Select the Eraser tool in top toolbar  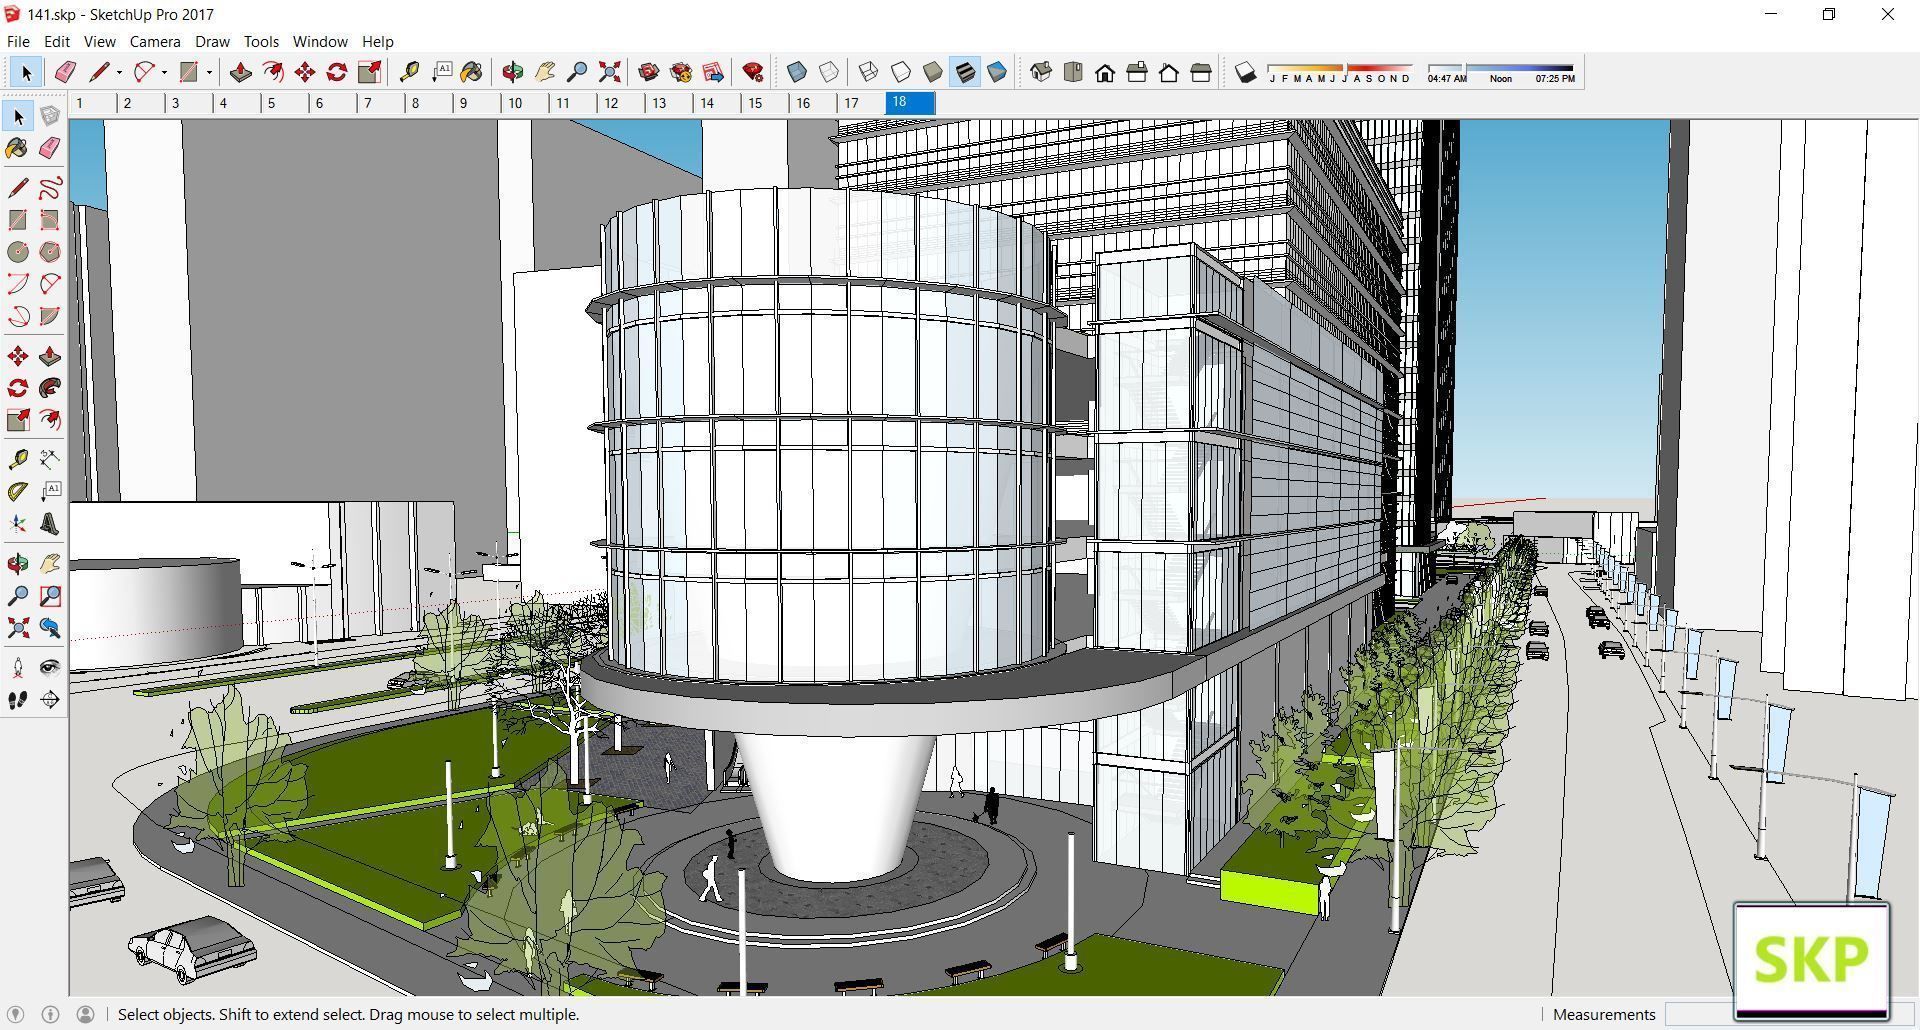[x=65, y=72]
